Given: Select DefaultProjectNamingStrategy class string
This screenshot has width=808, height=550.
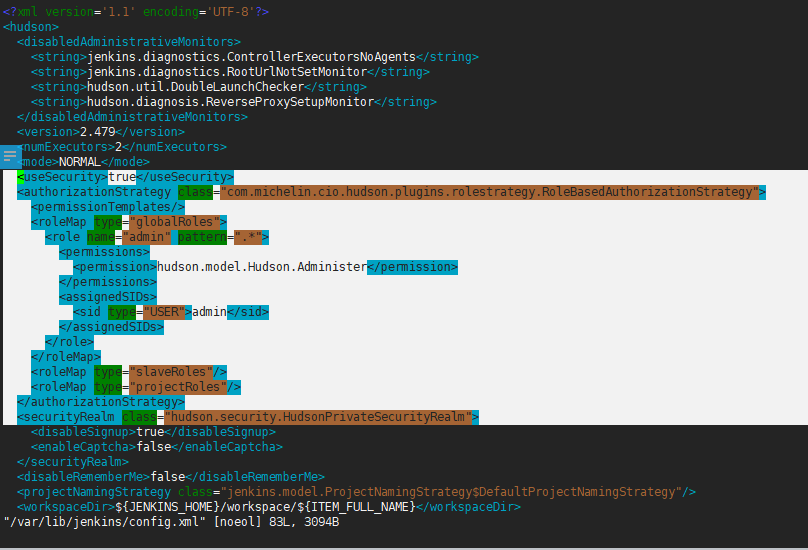Looking at the screenshot, I should 451,492.
